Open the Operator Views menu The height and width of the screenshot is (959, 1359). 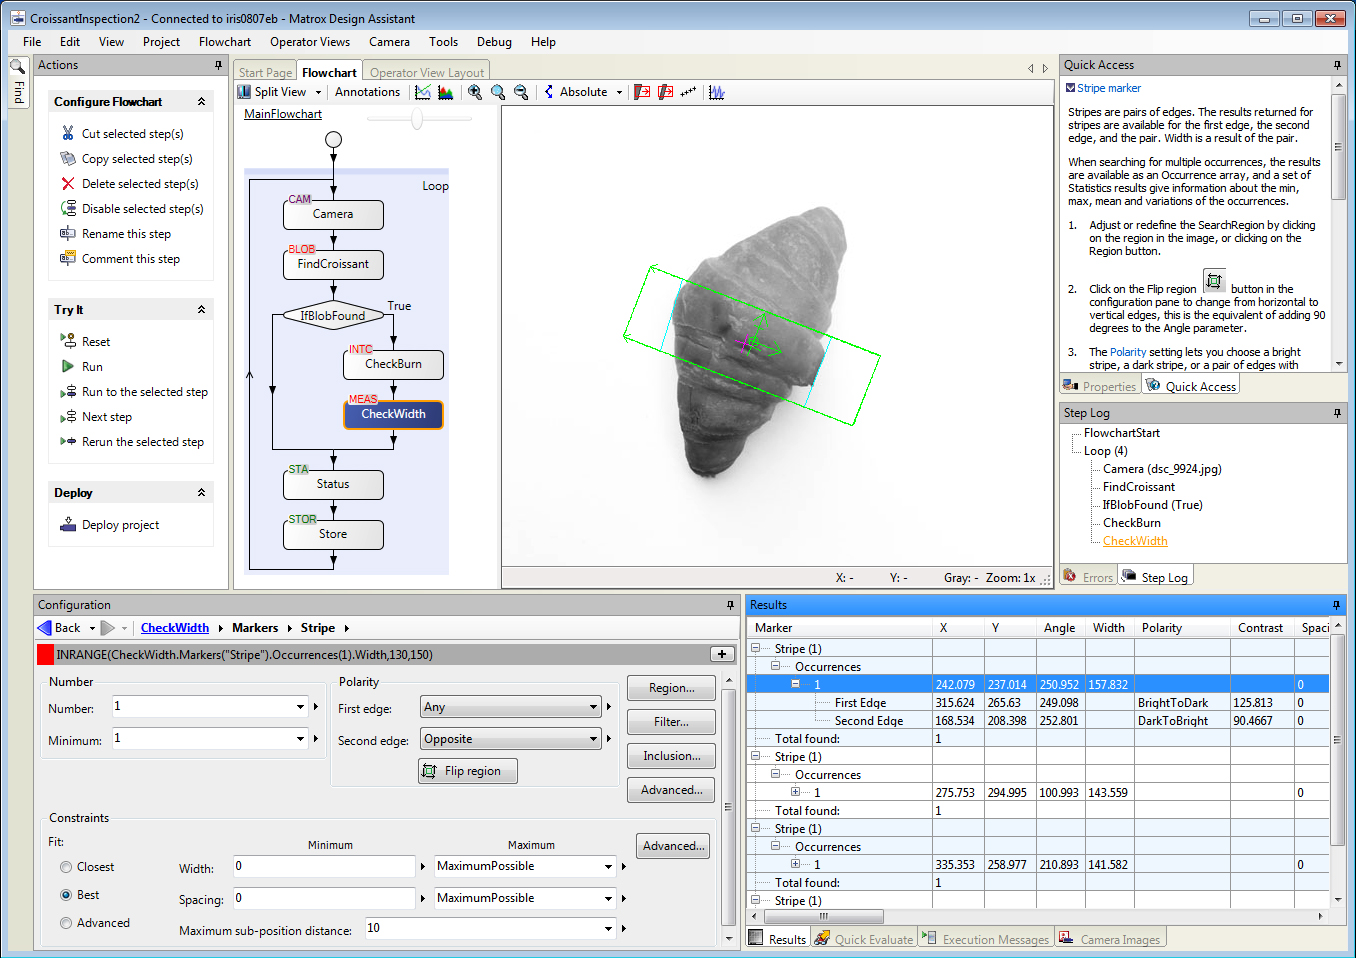[x=310, y=42]
